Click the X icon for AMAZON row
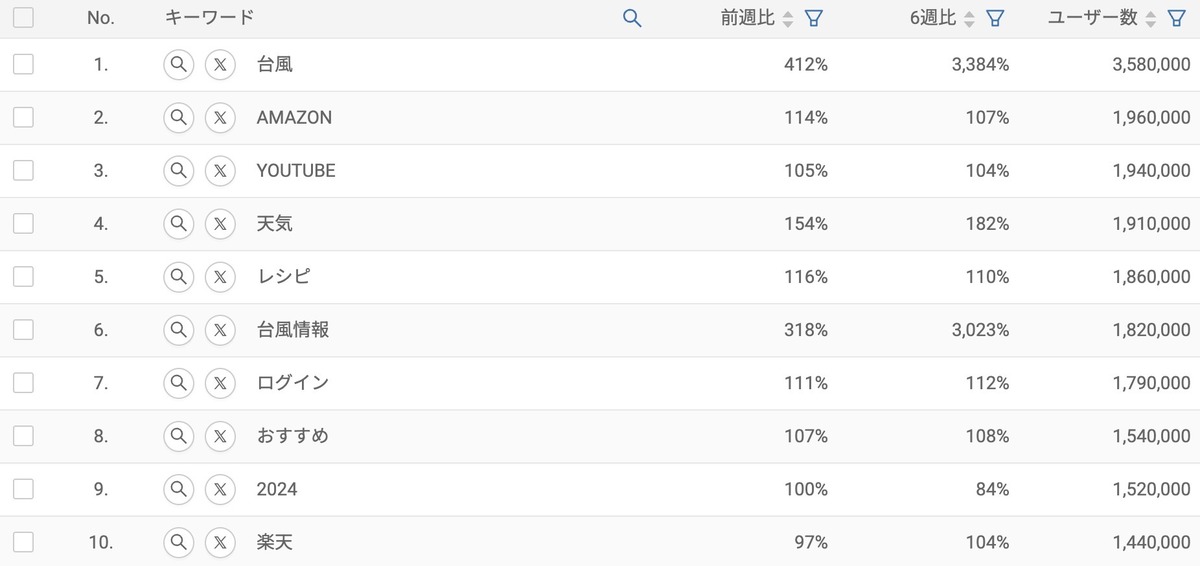 (x=220, y=117)
